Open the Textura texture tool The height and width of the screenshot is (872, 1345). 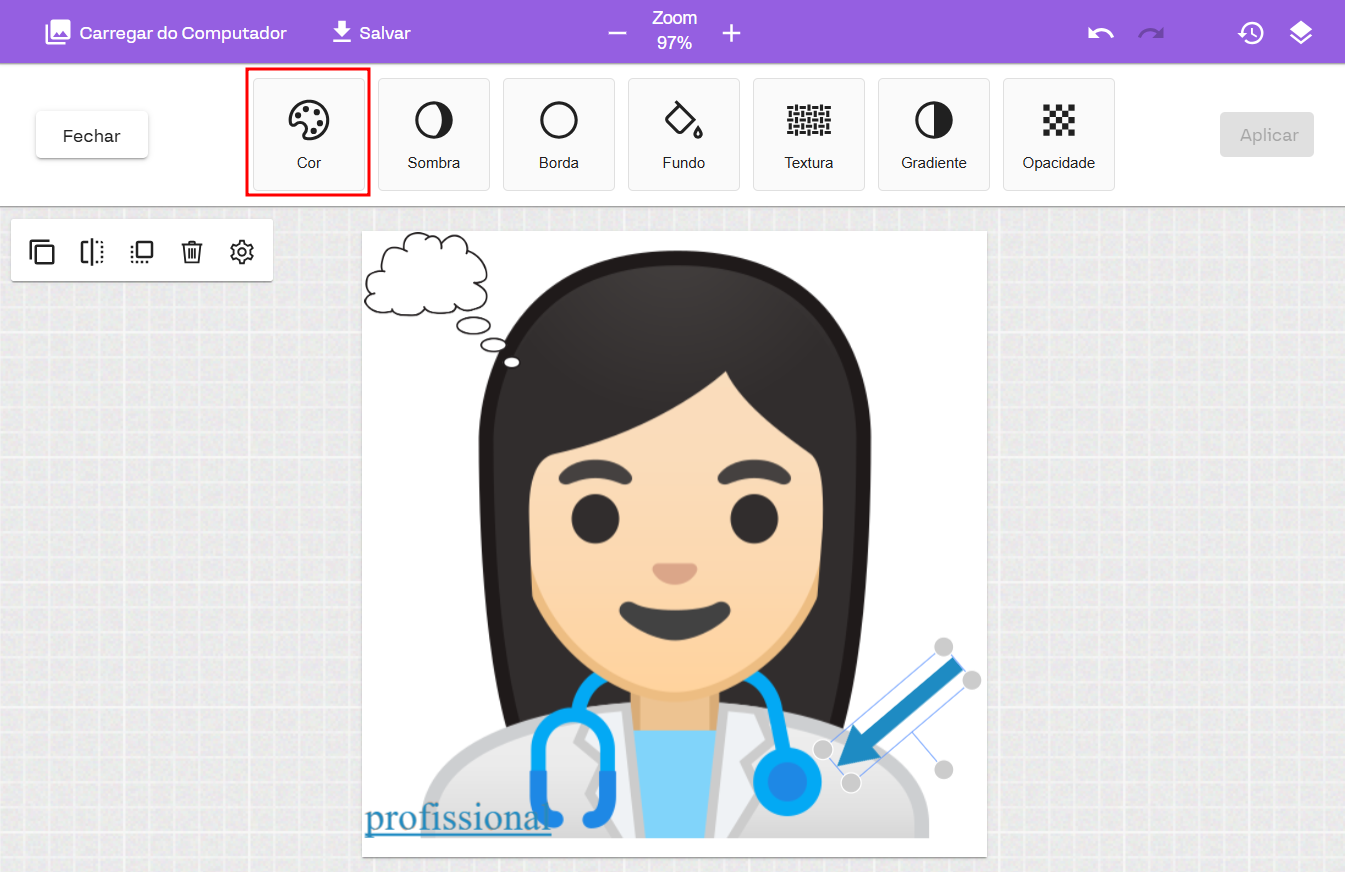point(808,134)
